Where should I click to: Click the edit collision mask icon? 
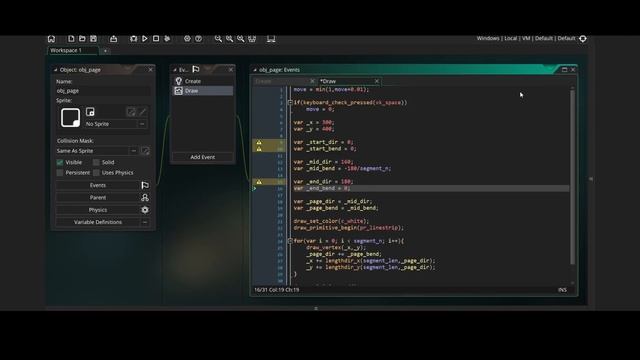click(145, 151)
